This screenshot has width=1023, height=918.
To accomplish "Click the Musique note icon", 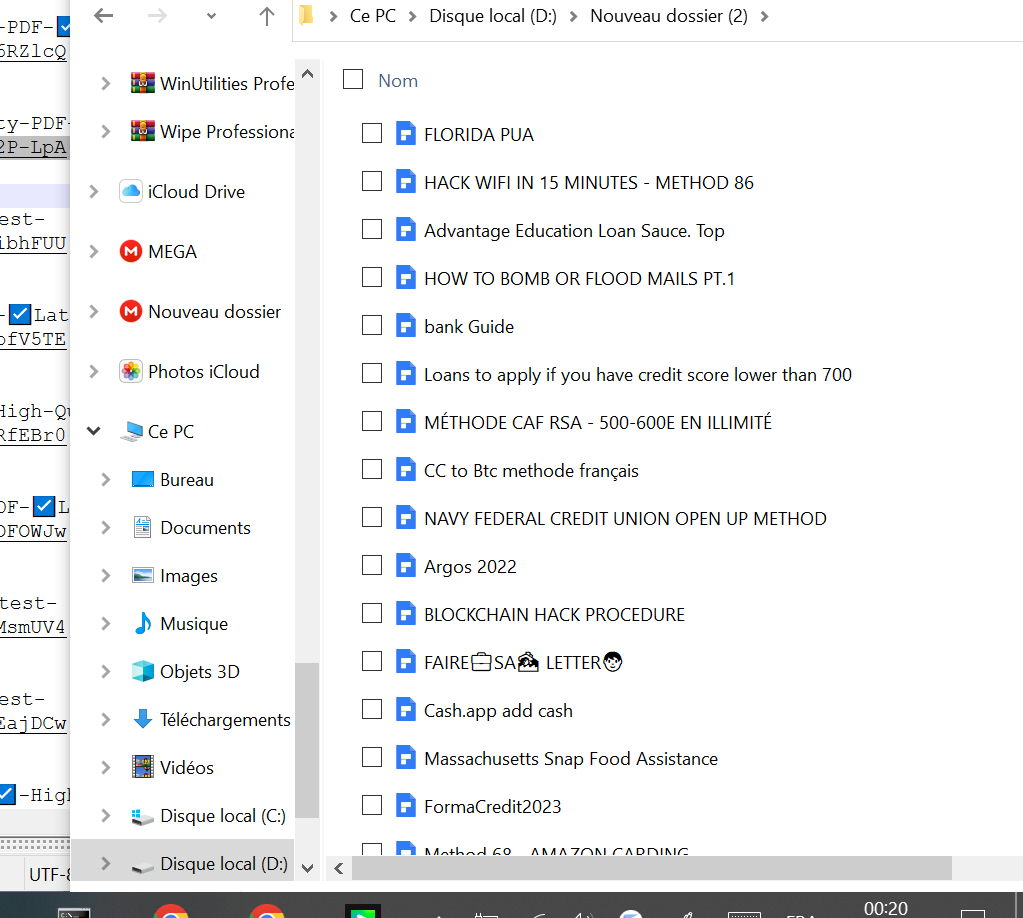I will click(x=143, y=623).
